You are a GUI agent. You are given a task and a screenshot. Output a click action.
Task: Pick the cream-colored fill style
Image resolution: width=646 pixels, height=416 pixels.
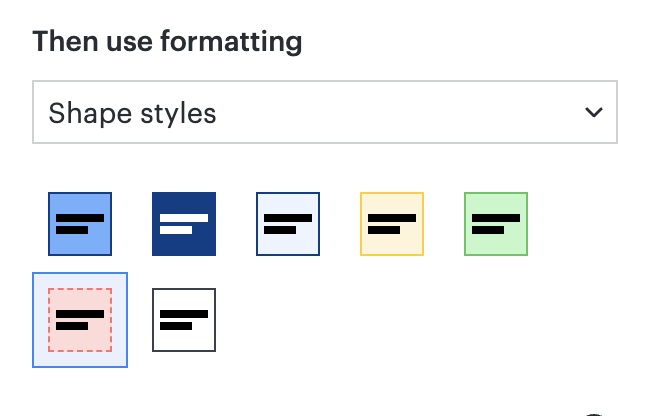392,224
